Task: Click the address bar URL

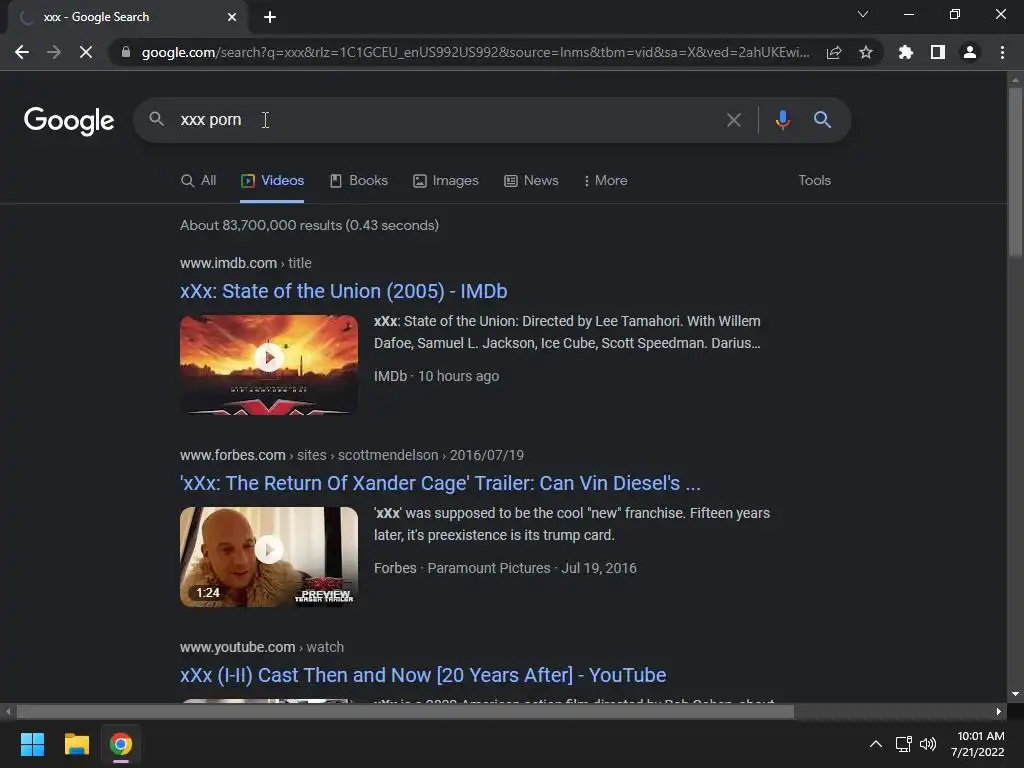Action: point(475,52)
